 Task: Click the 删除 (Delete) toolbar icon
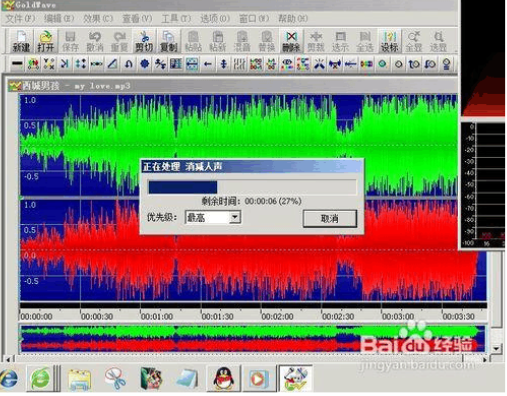tap(291, 41)
